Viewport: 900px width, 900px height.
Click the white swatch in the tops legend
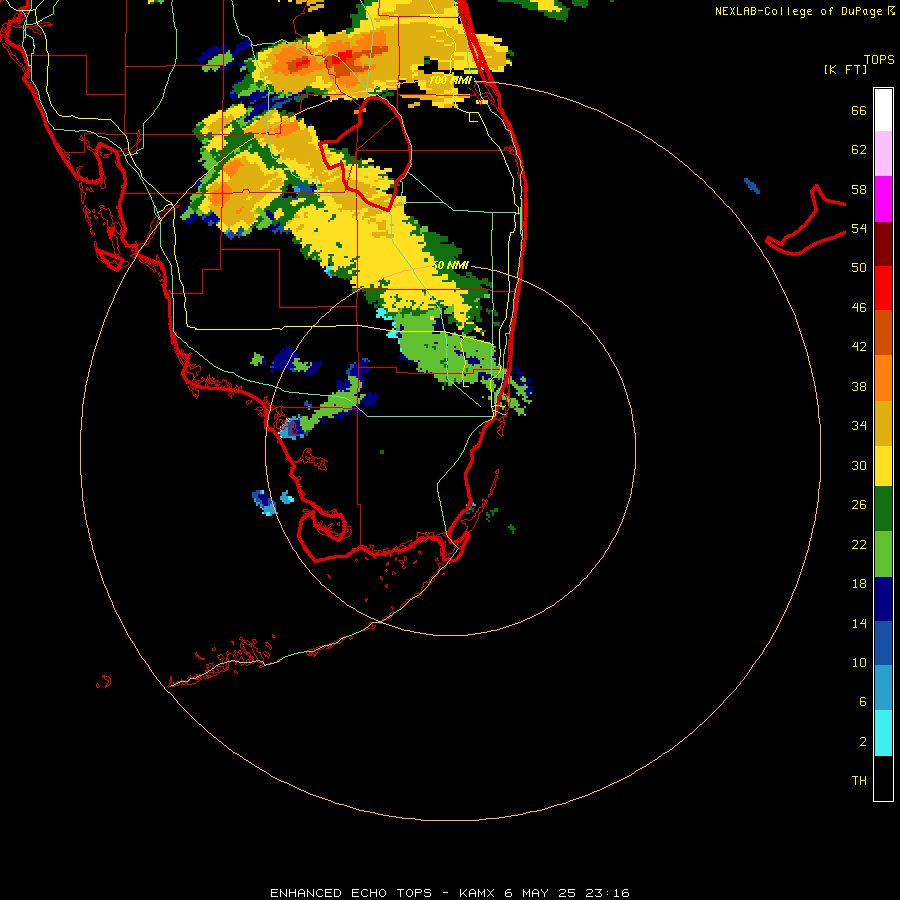(883, 110)
